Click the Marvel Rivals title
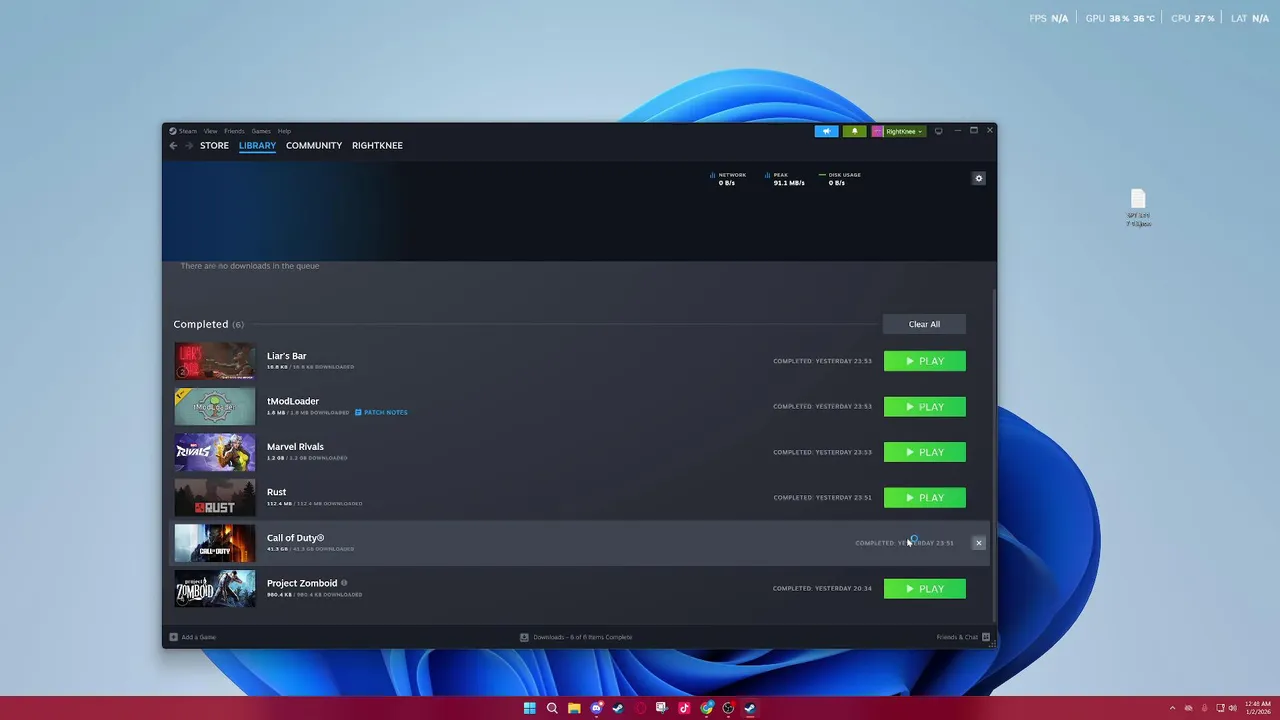 tap(295, 447)
